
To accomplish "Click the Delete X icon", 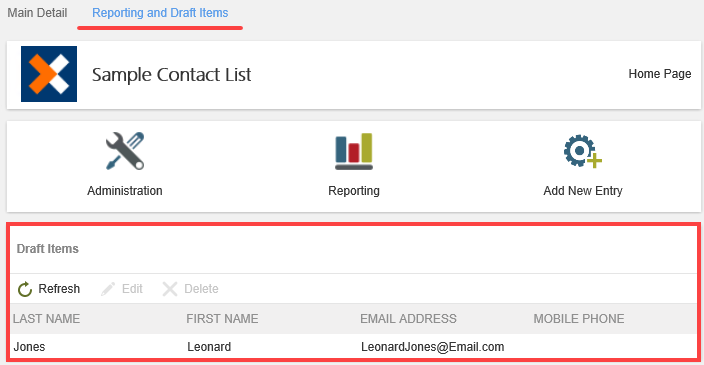I will click(x=170, y=289).
